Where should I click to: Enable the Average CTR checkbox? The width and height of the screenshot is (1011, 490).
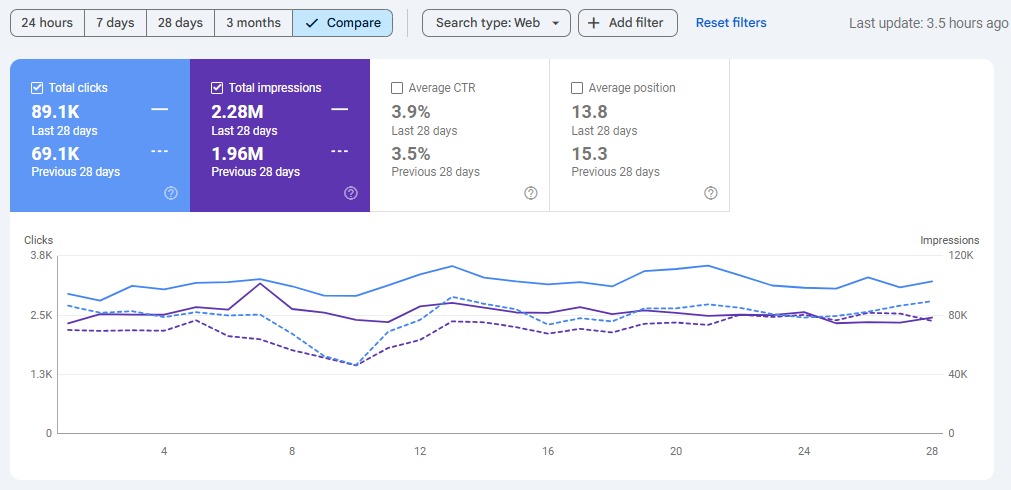coord(397,88)
